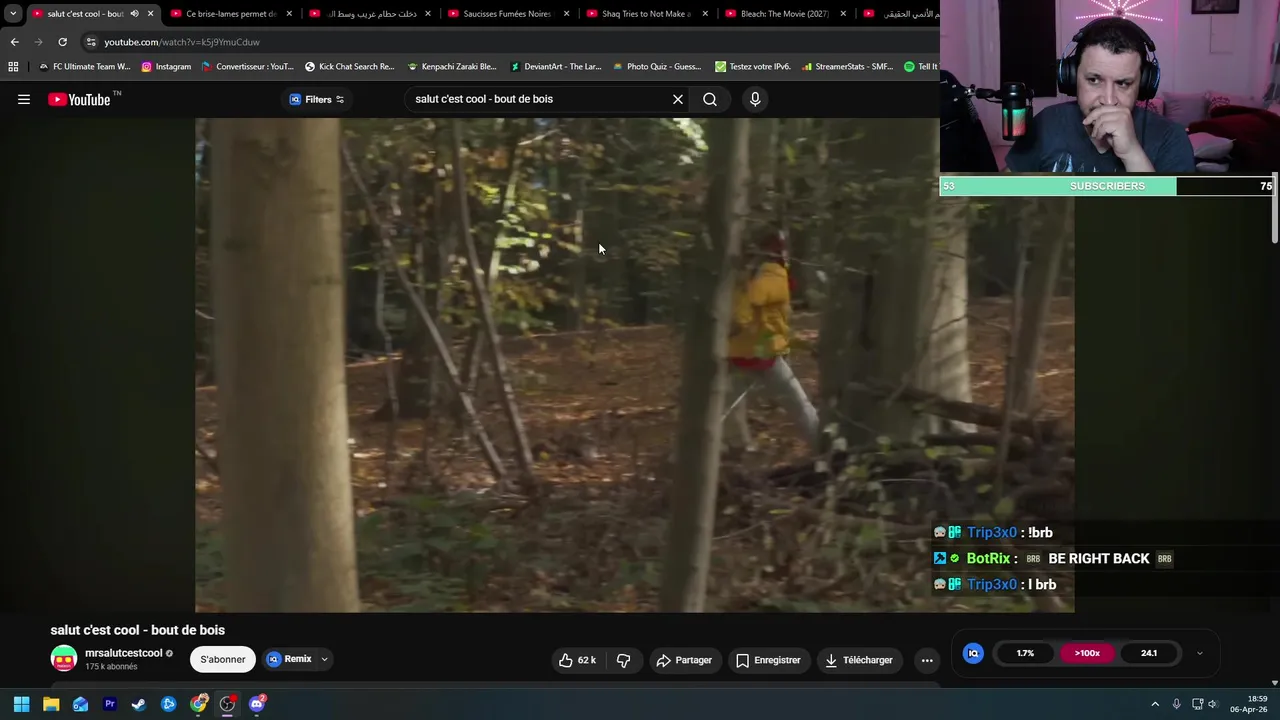The width and height of the screenshot is (1280, 720).
Task: Open the Instagram bookmark
Action: (166, 67)
